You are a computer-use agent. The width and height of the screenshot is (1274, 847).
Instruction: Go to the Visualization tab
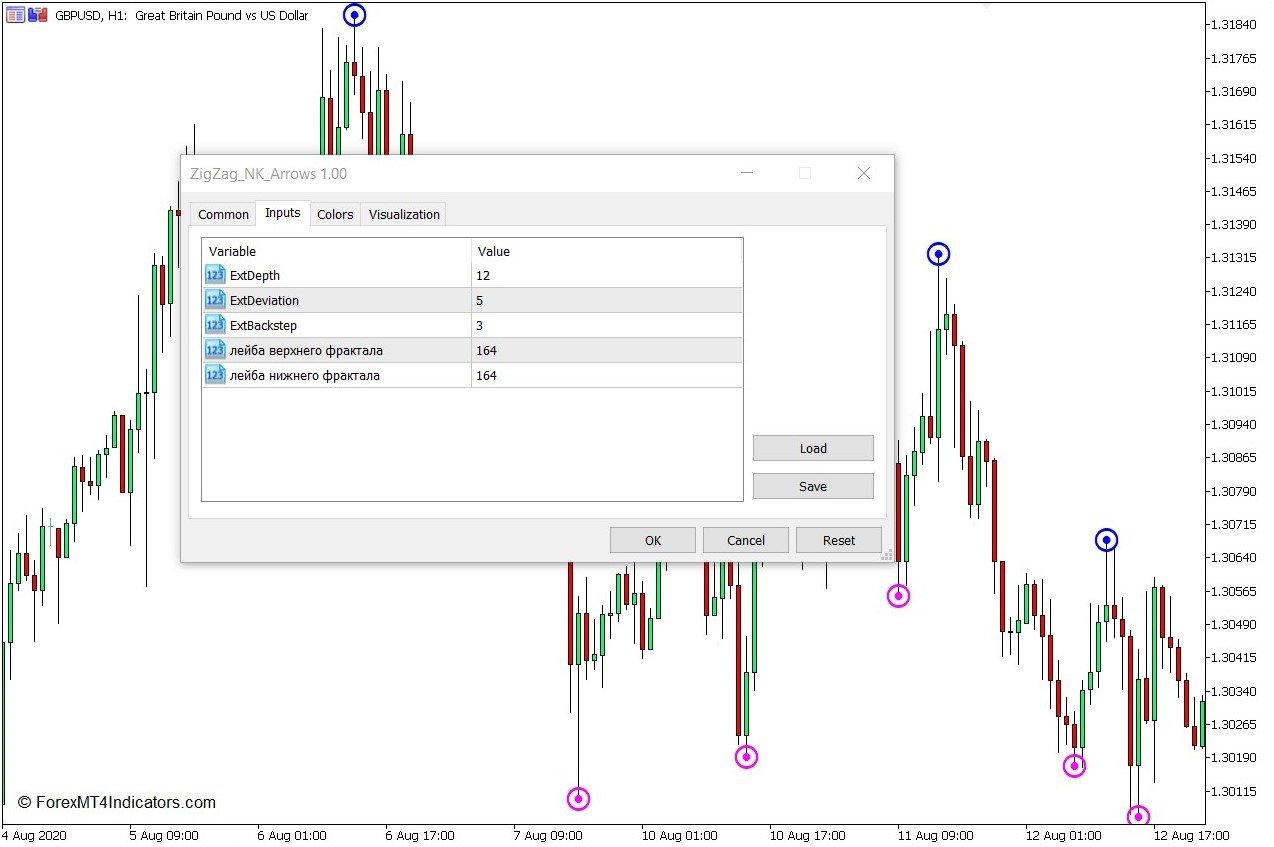pos(404,214)
